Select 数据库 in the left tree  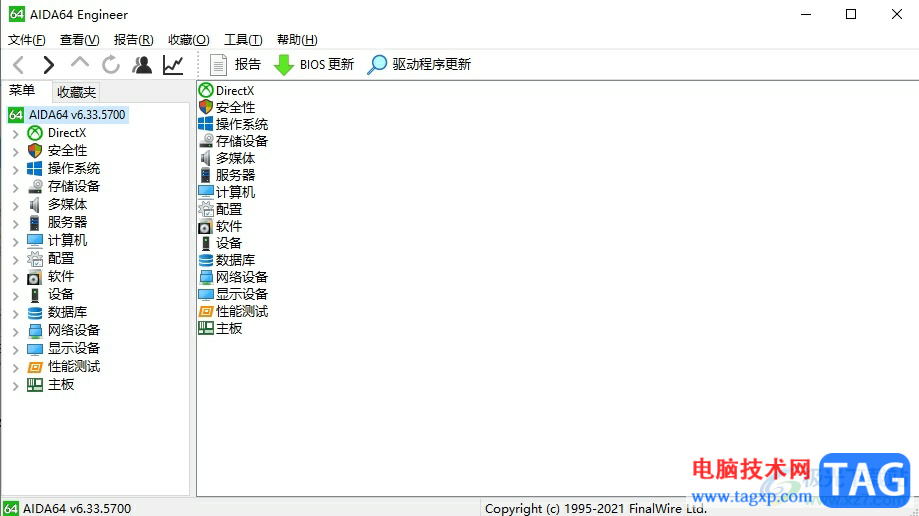[67, 313]
